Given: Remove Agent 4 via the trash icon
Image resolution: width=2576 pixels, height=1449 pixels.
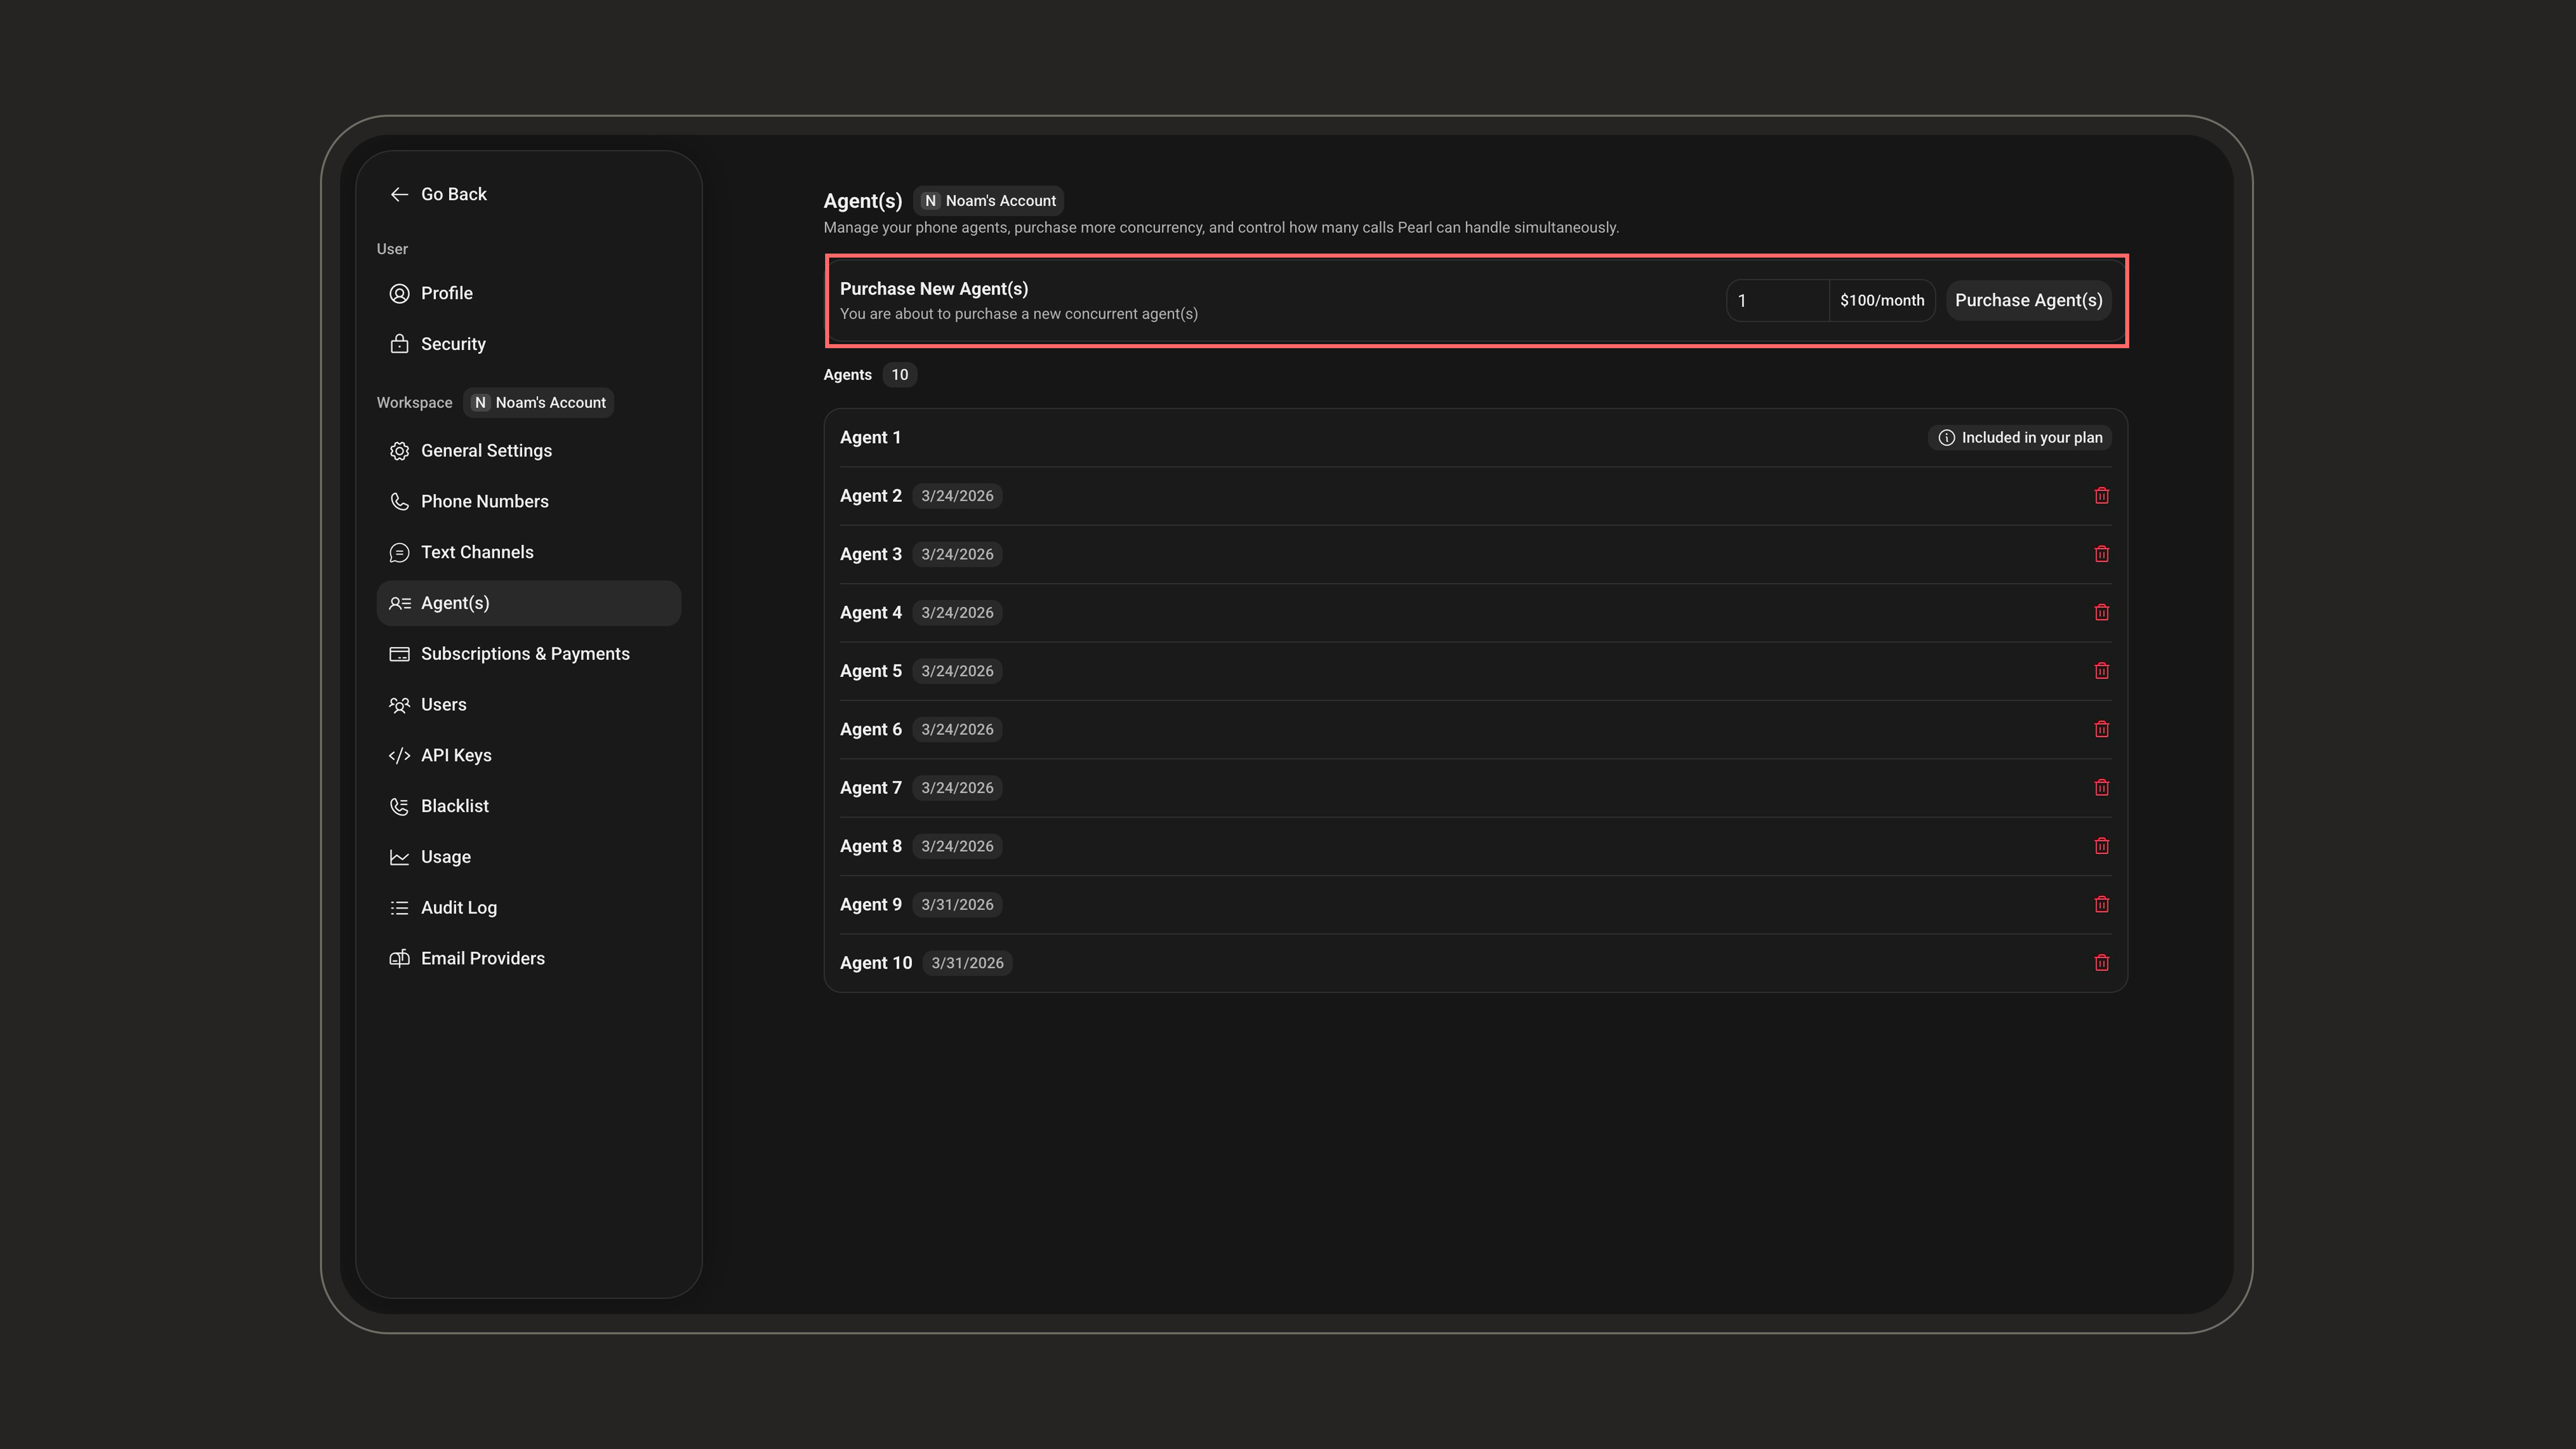Looking at the screenshot, I should point(2101,612).
